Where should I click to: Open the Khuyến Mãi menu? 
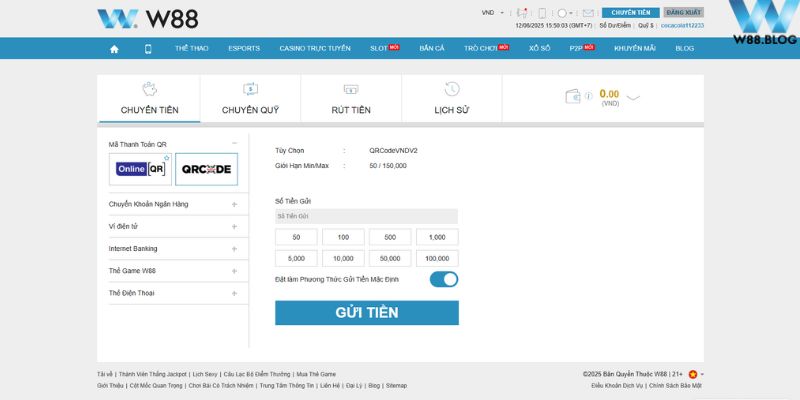635,48
